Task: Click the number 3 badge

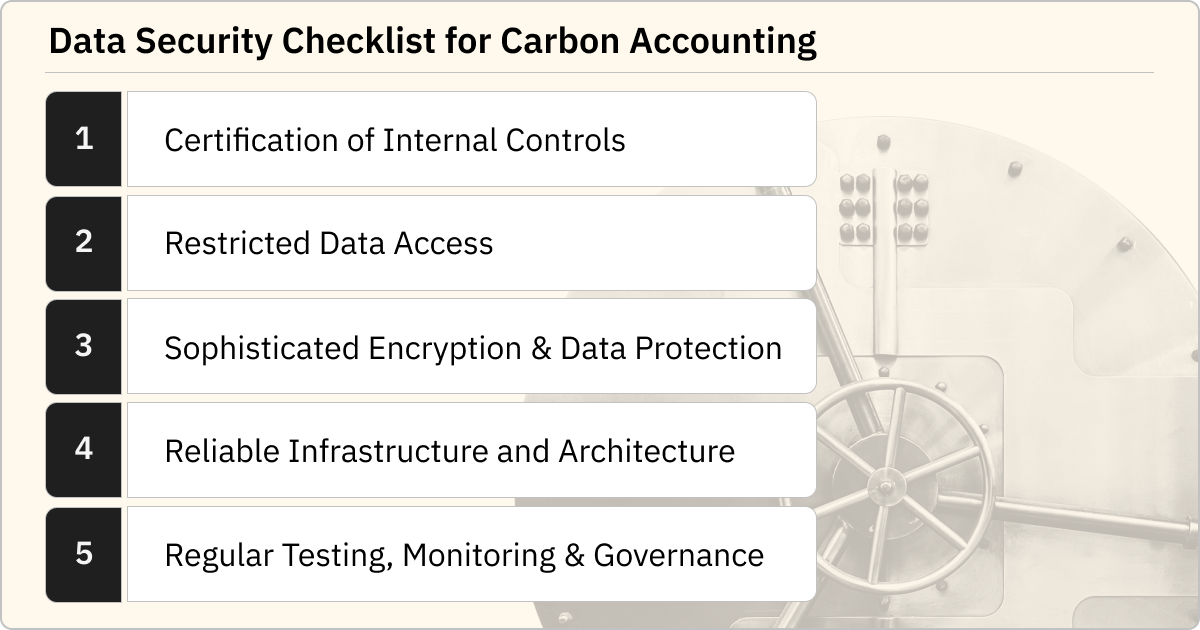Action: coord(84,346)
